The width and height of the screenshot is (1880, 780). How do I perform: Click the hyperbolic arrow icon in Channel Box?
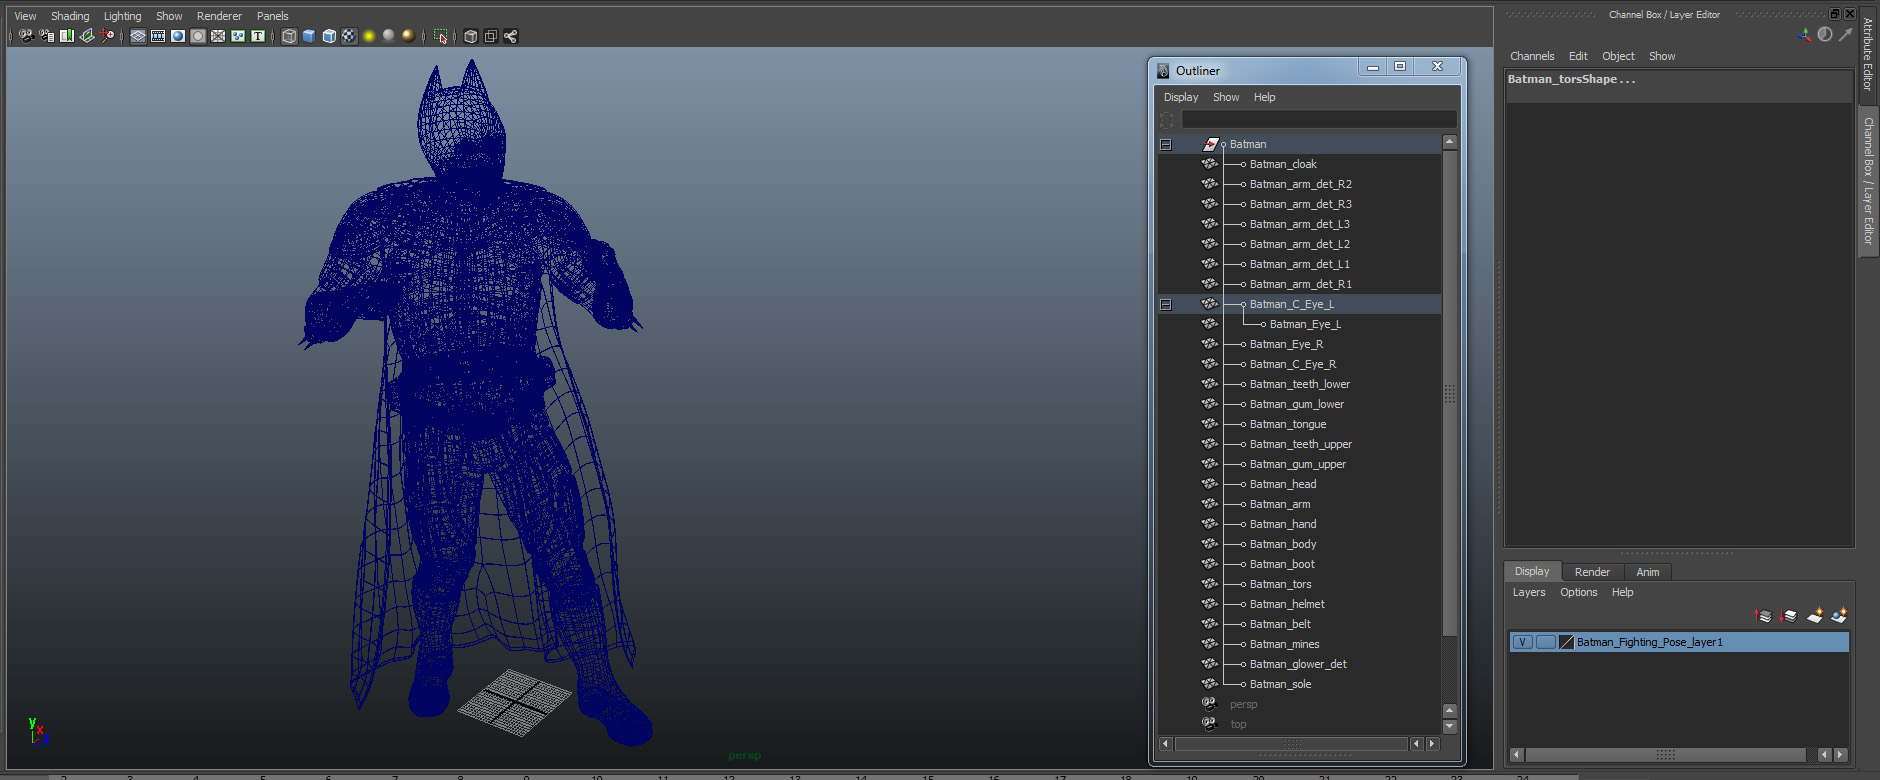[1845, 34]
